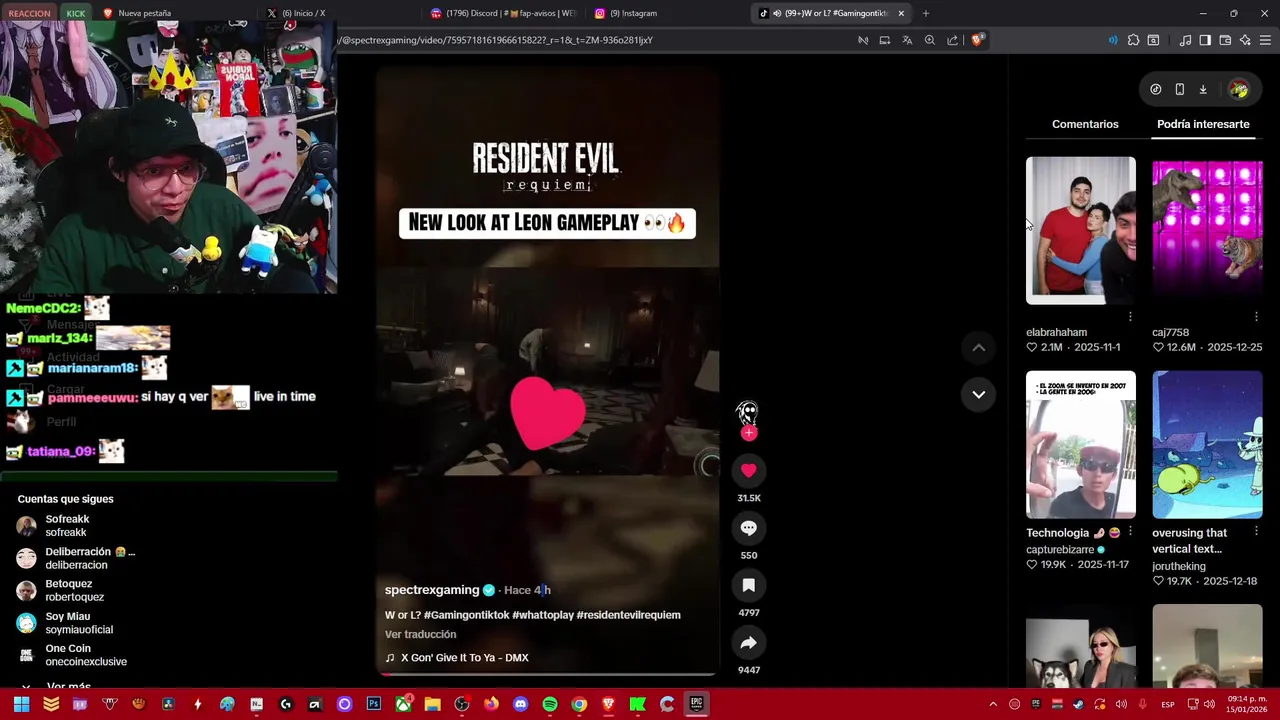Click the share page icon in address bar
Viewport: 1280px width, 720px height.
pos(952,40)
